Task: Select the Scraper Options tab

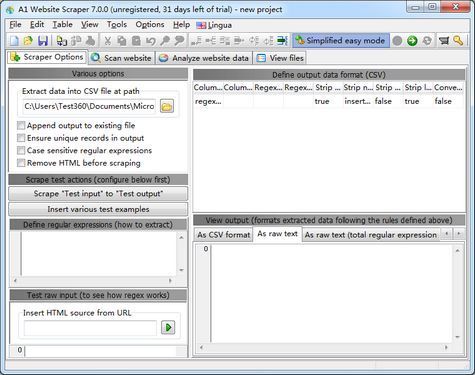Action: 47,57
